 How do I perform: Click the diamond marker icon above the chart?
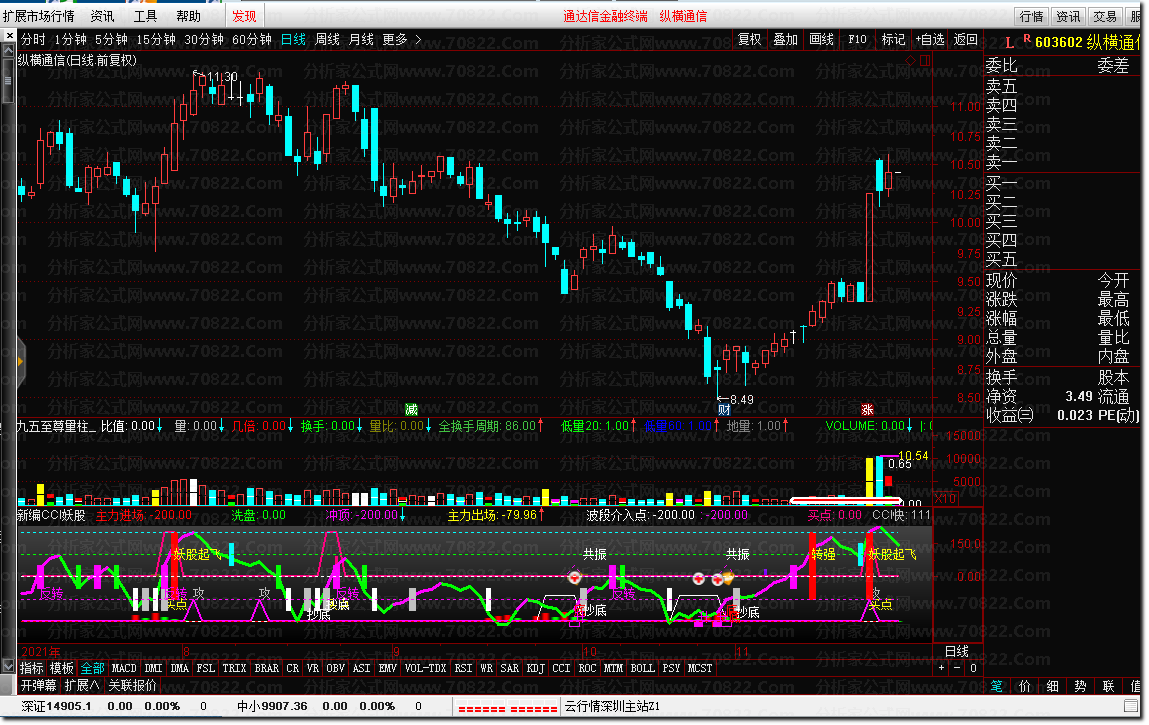tap(910, 61)
